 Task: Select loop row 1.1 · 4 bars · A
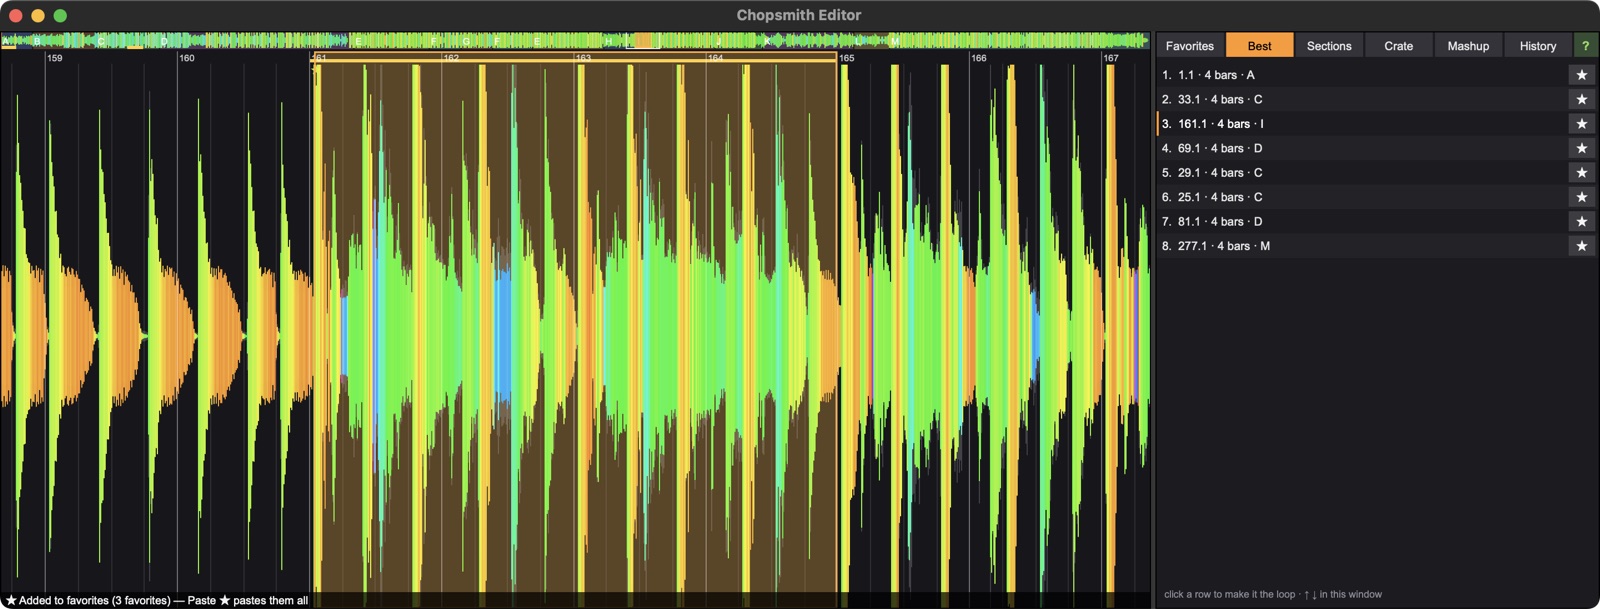1362,75
